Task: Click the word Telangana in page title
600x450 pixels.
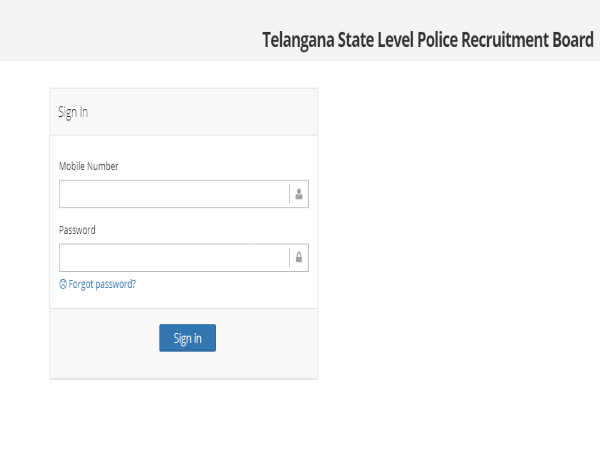Action: click(298, 40)
